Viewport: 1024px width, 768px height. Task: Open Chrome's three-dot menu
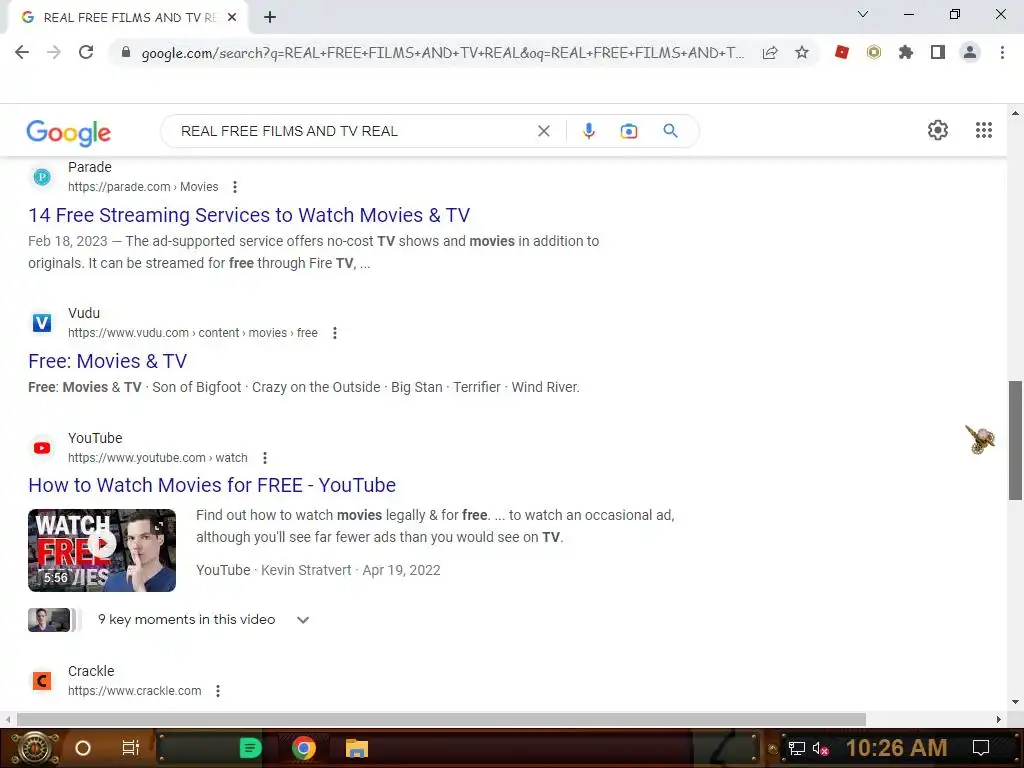(x=1002, y=52)
